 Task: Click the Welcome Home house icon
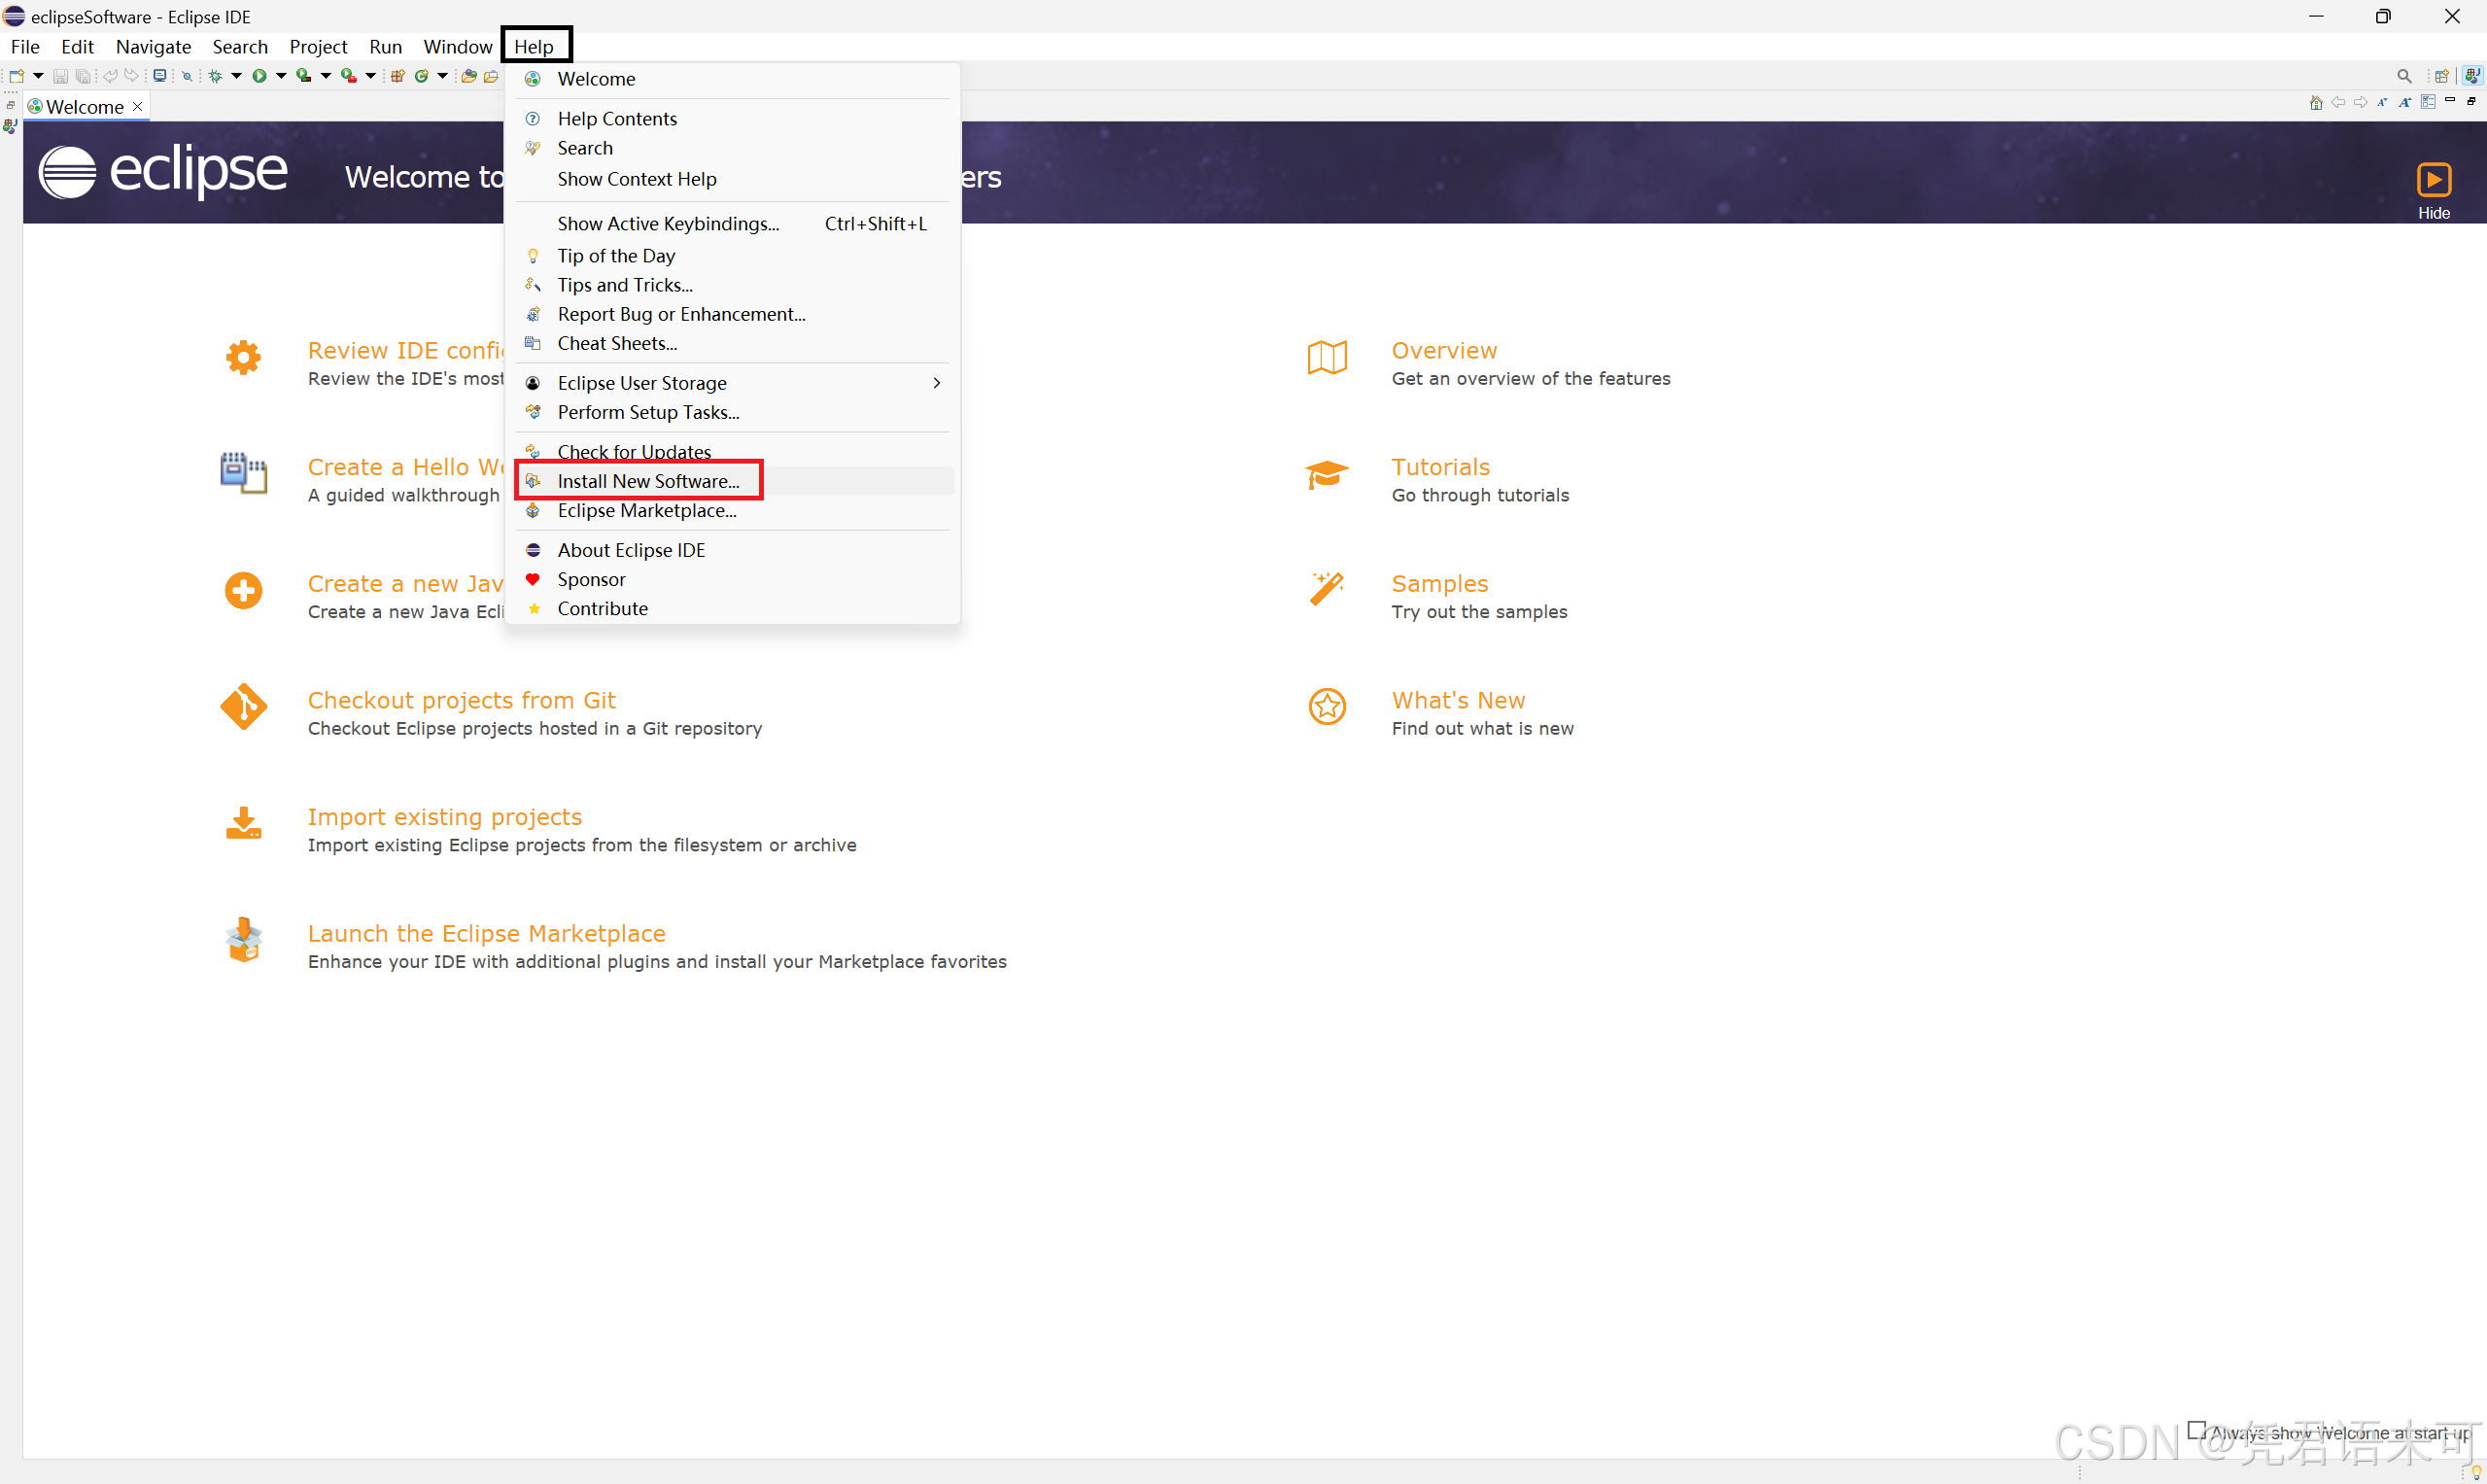(x=2316, y=103)
